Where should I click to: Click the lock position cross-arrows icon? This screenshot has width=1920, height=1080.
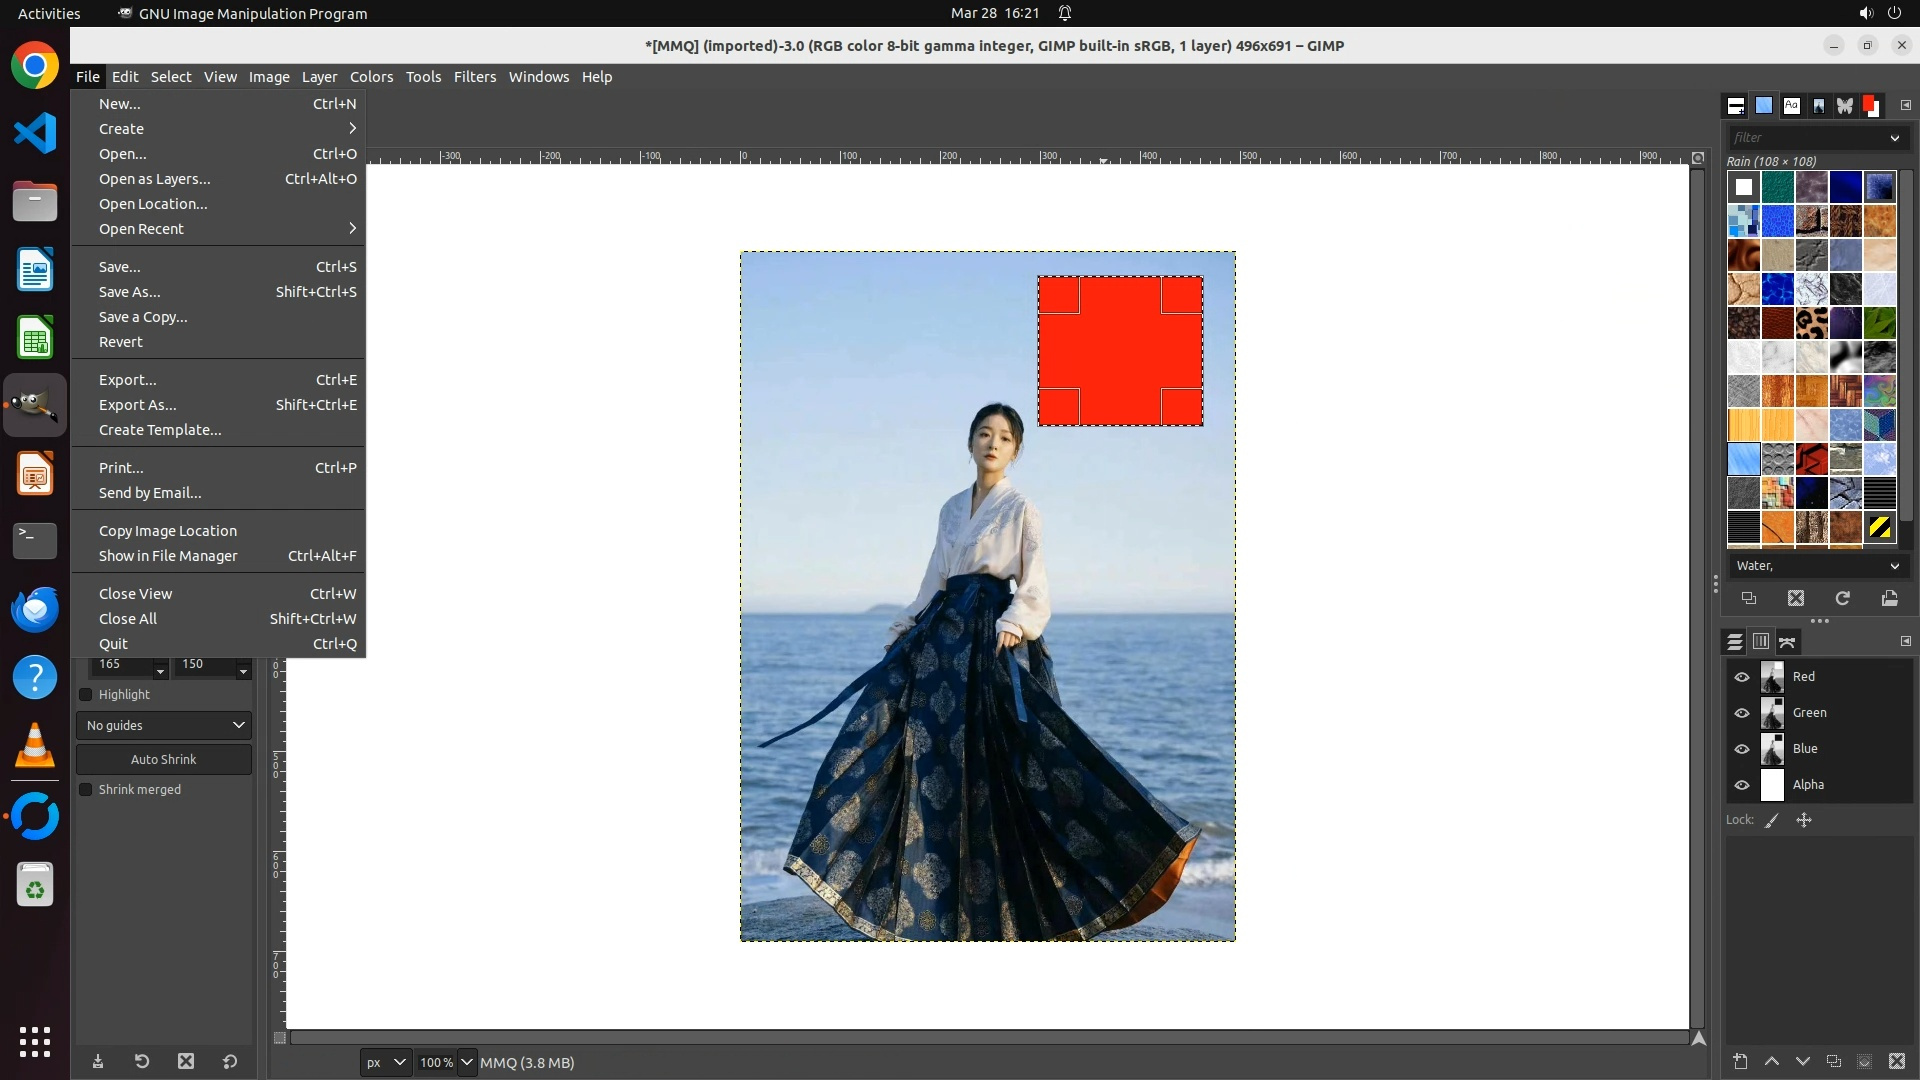coord(1804,820)
